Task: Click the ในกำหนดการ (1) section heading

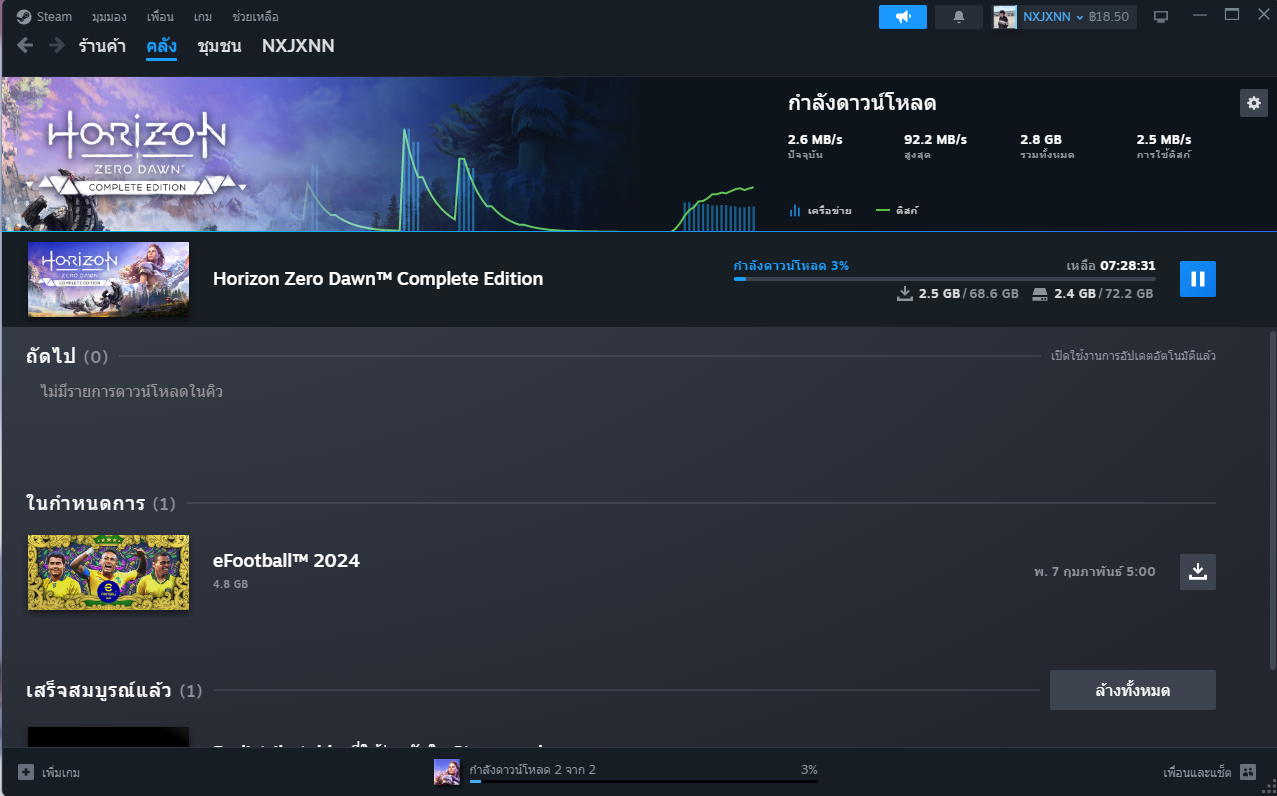Action: pyautogui.click(x=101, y=503)
